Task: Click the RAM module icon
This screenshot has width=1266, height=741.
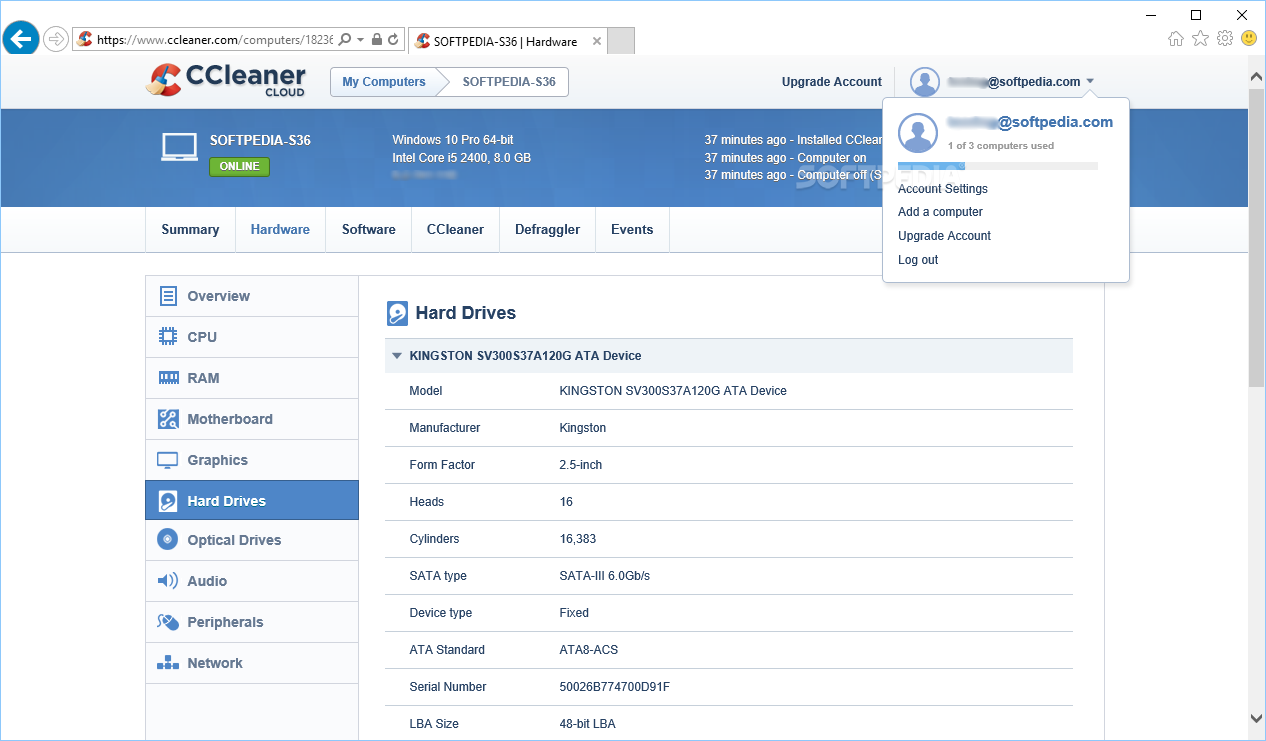Action: (x=168, y=378)
